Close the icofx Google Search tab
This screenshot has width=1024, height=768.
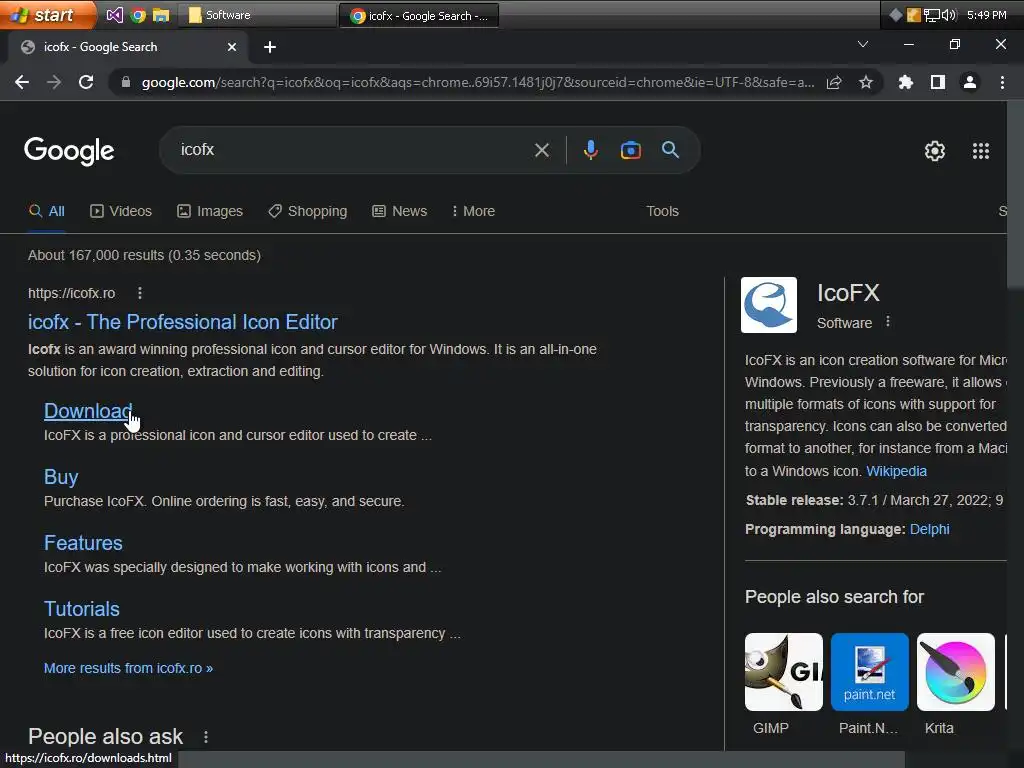click(232, 47)
